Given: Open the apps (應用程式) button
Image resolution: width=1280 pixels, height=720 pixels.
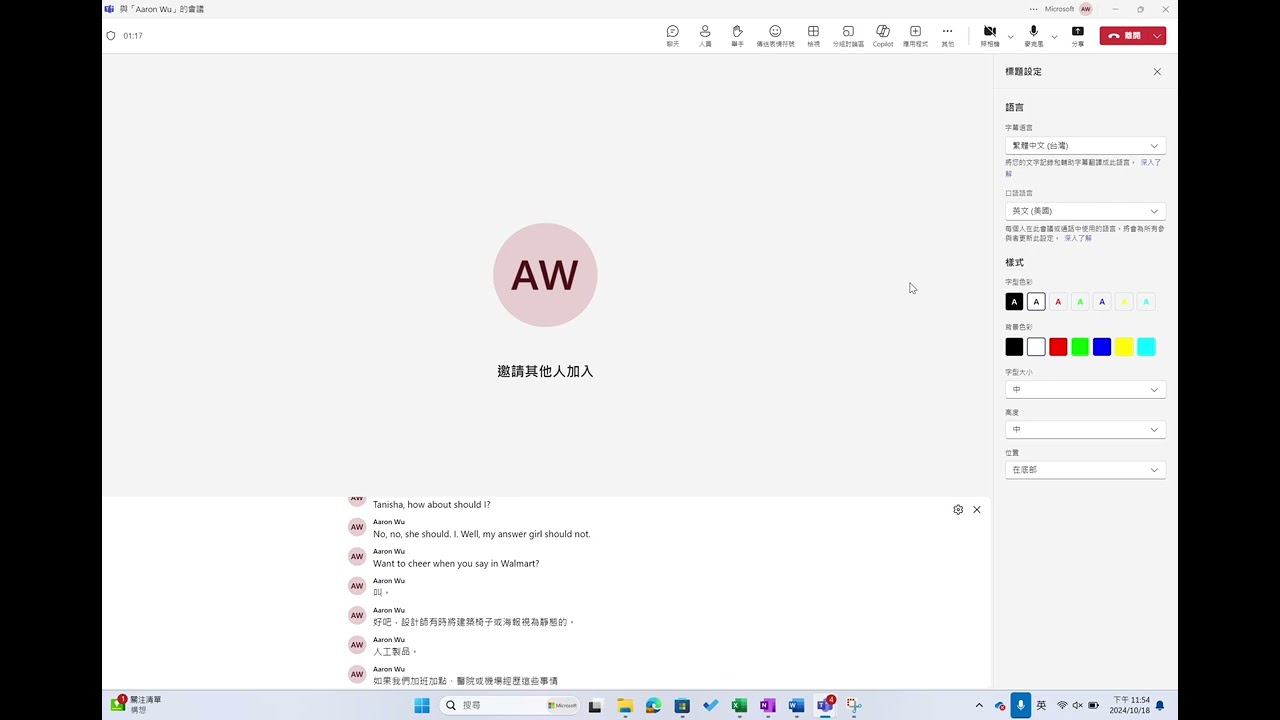Looking at the screenshot, I should tap(915, 36).
